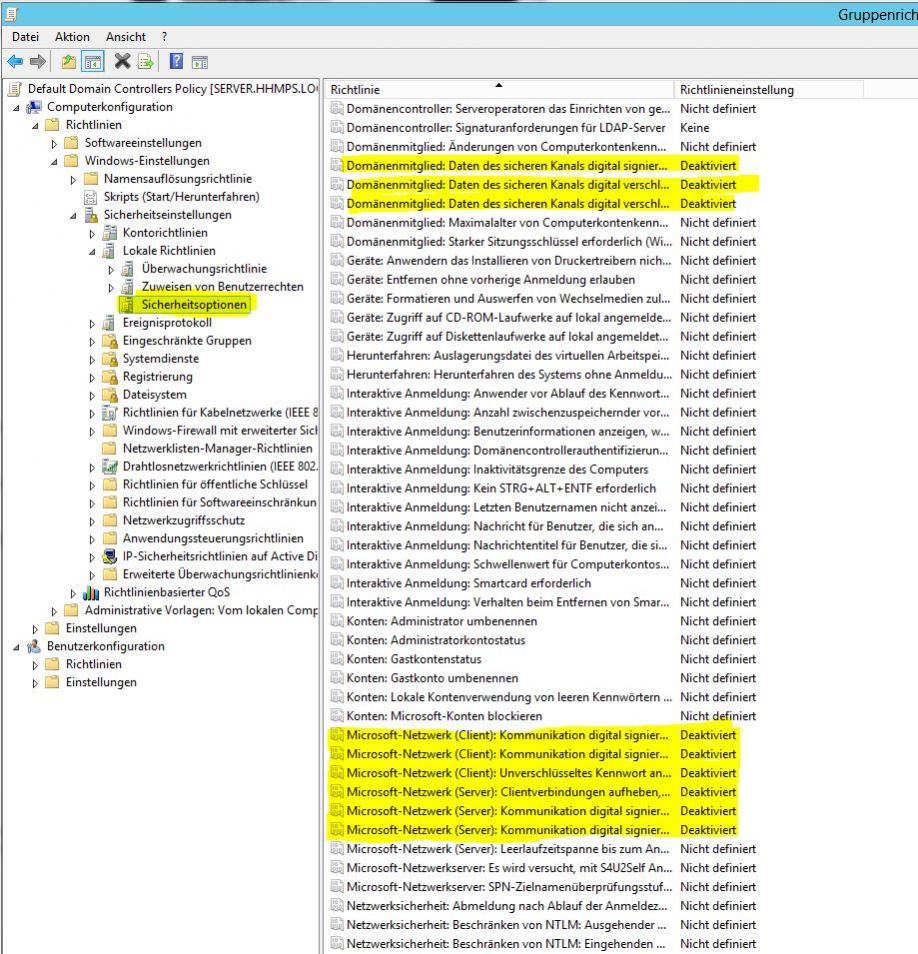The width and height of the screenshot is (918, 954).
Task: Click the IP-Sicherheitsrichtlinien shield icon
Action: point(110,557)
